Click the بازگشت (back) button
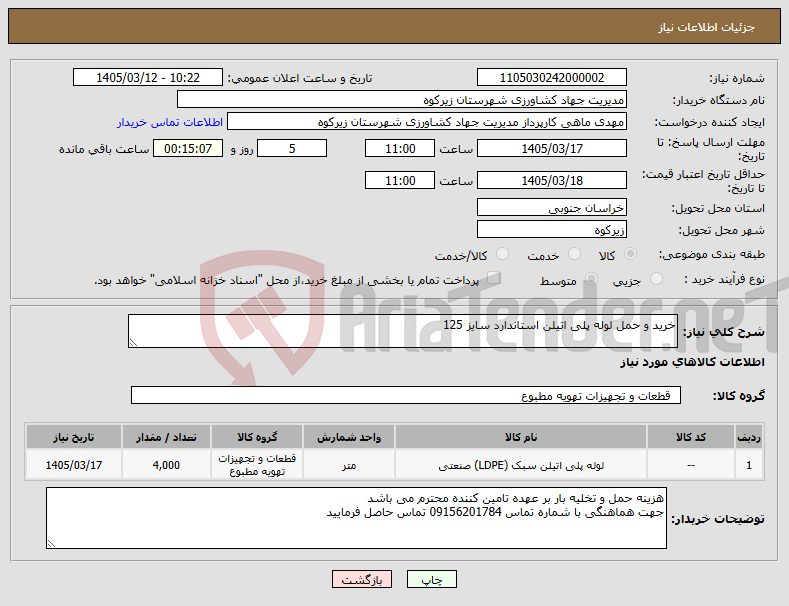 click(362, 579)
